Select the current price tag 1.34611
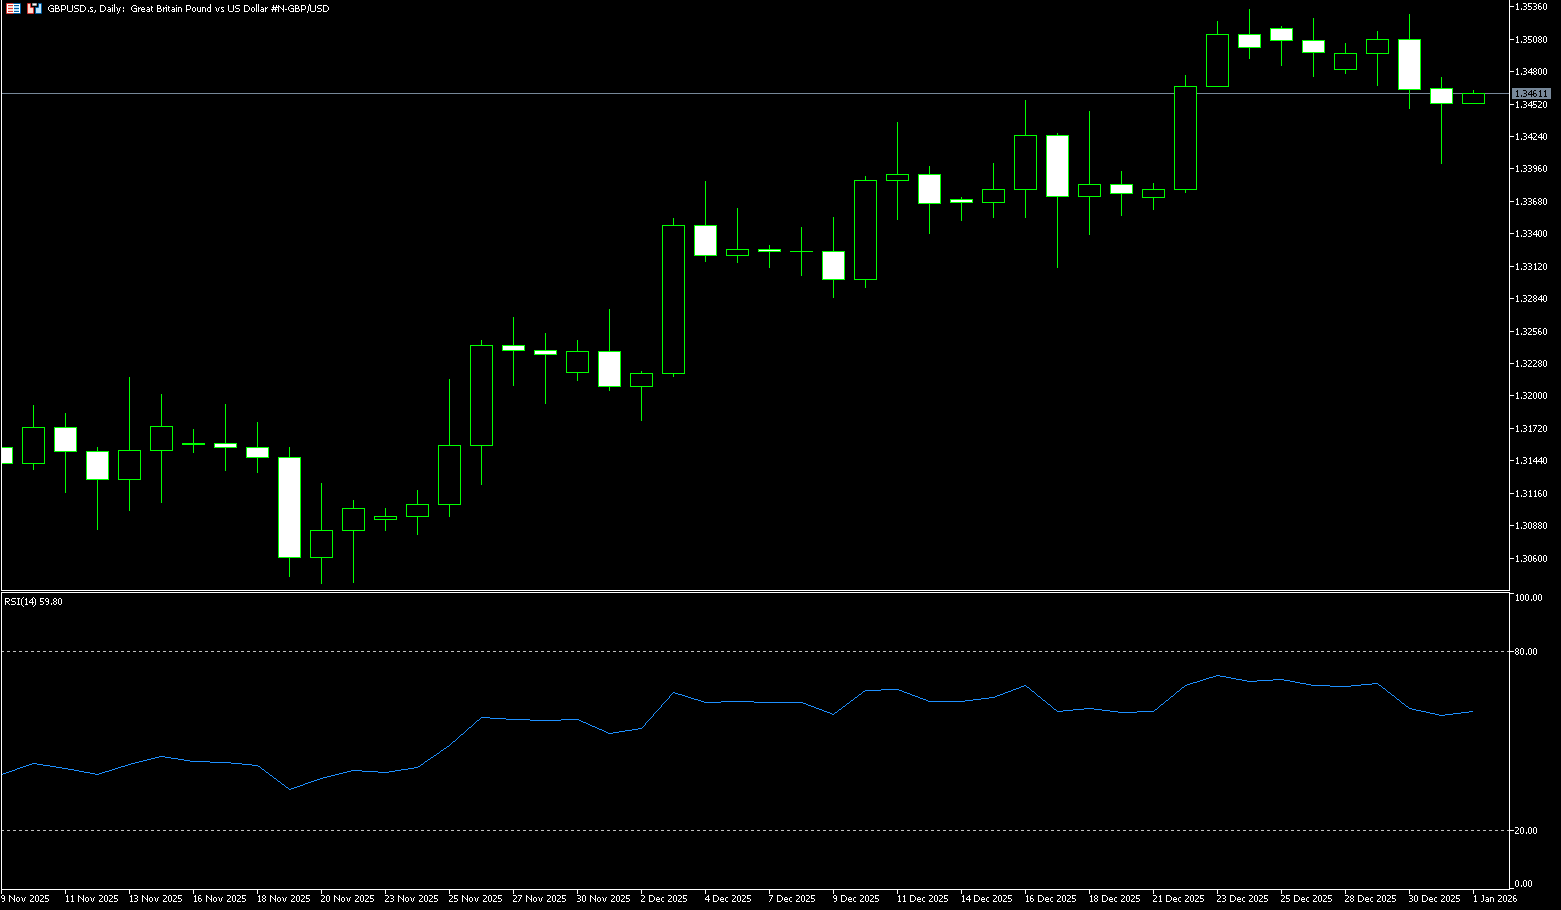 point(1530,93)
